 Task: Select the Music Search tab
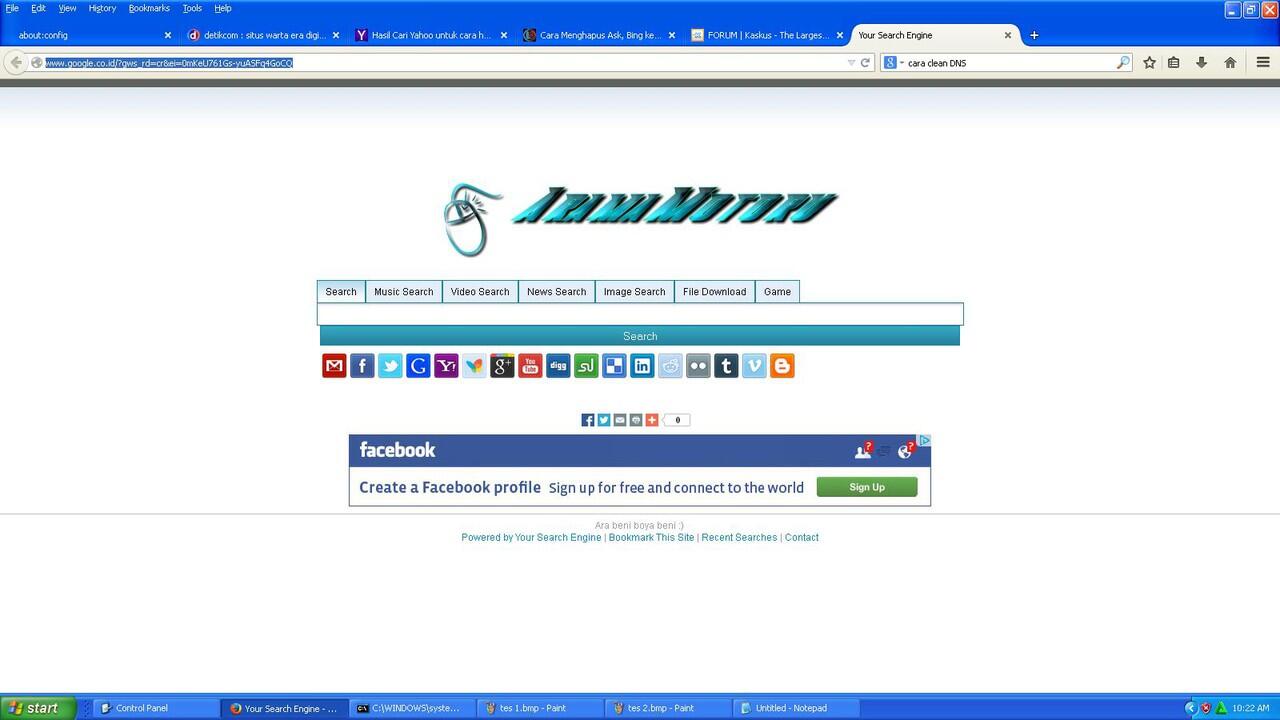(404, 292)
